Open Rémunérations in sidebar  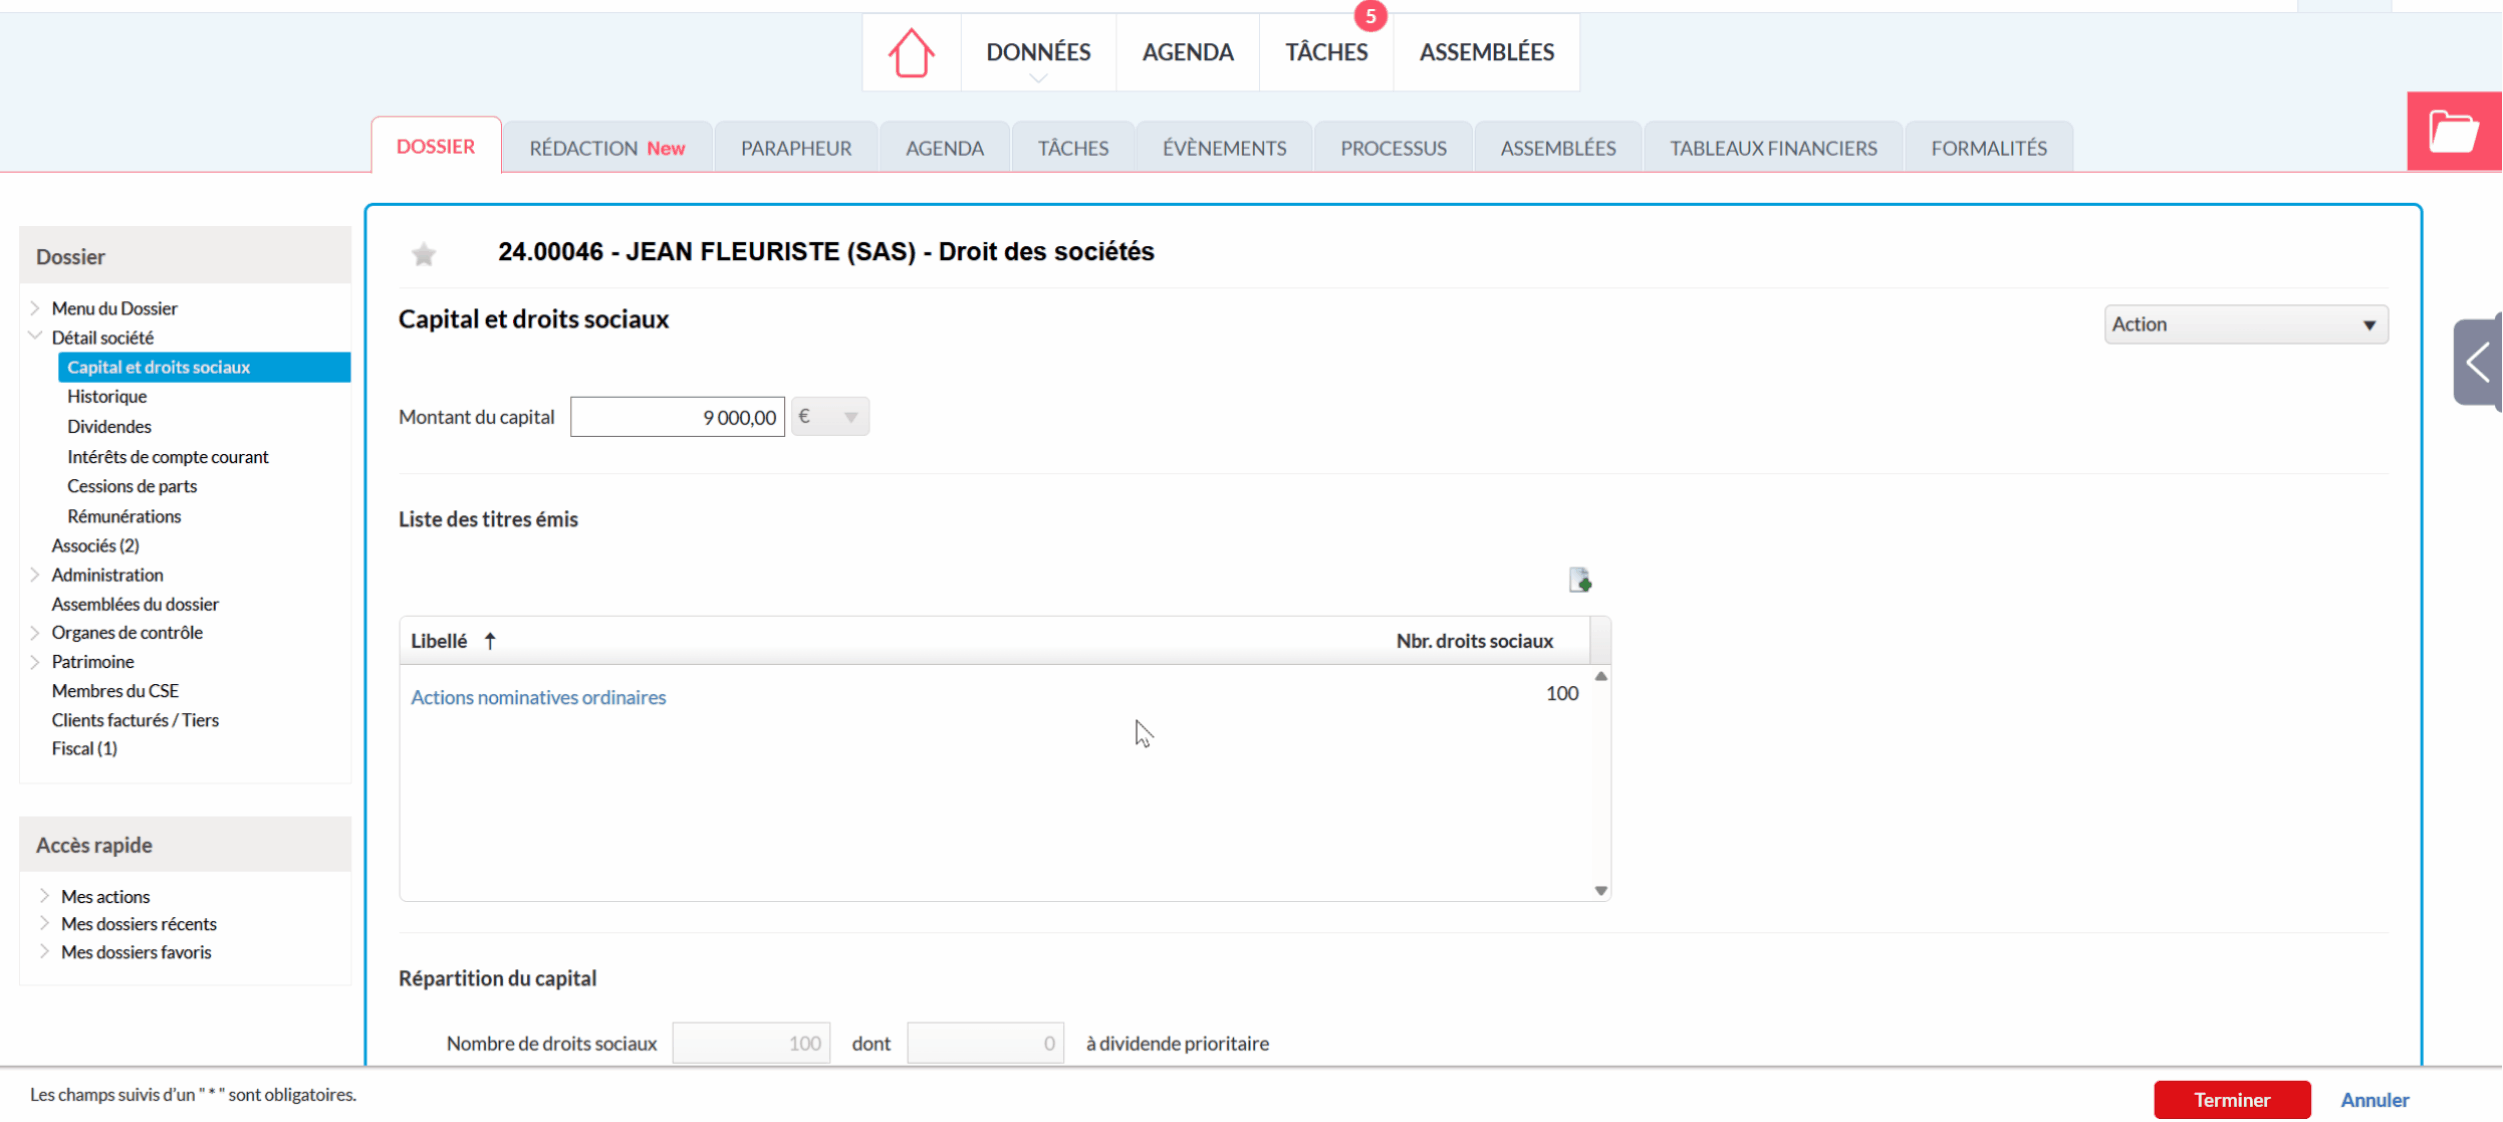[x=124, y=516]
